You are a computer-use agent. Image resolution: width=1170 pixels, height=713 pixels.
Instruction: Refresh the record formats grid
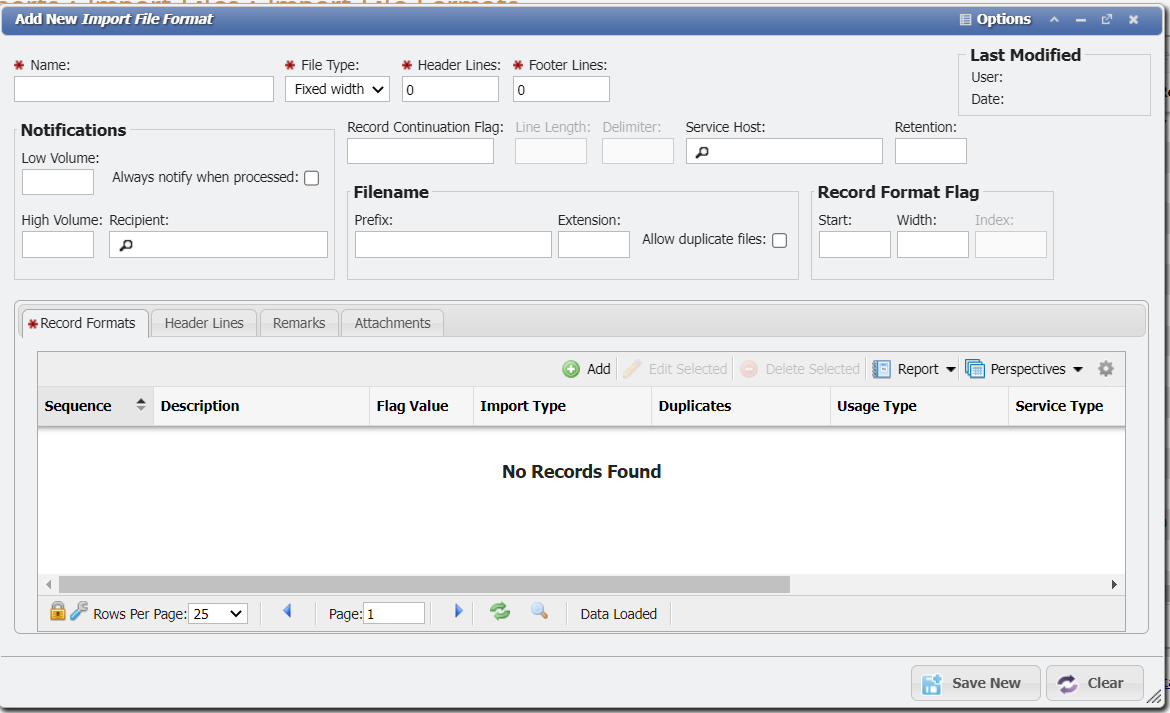click(500, 611)
